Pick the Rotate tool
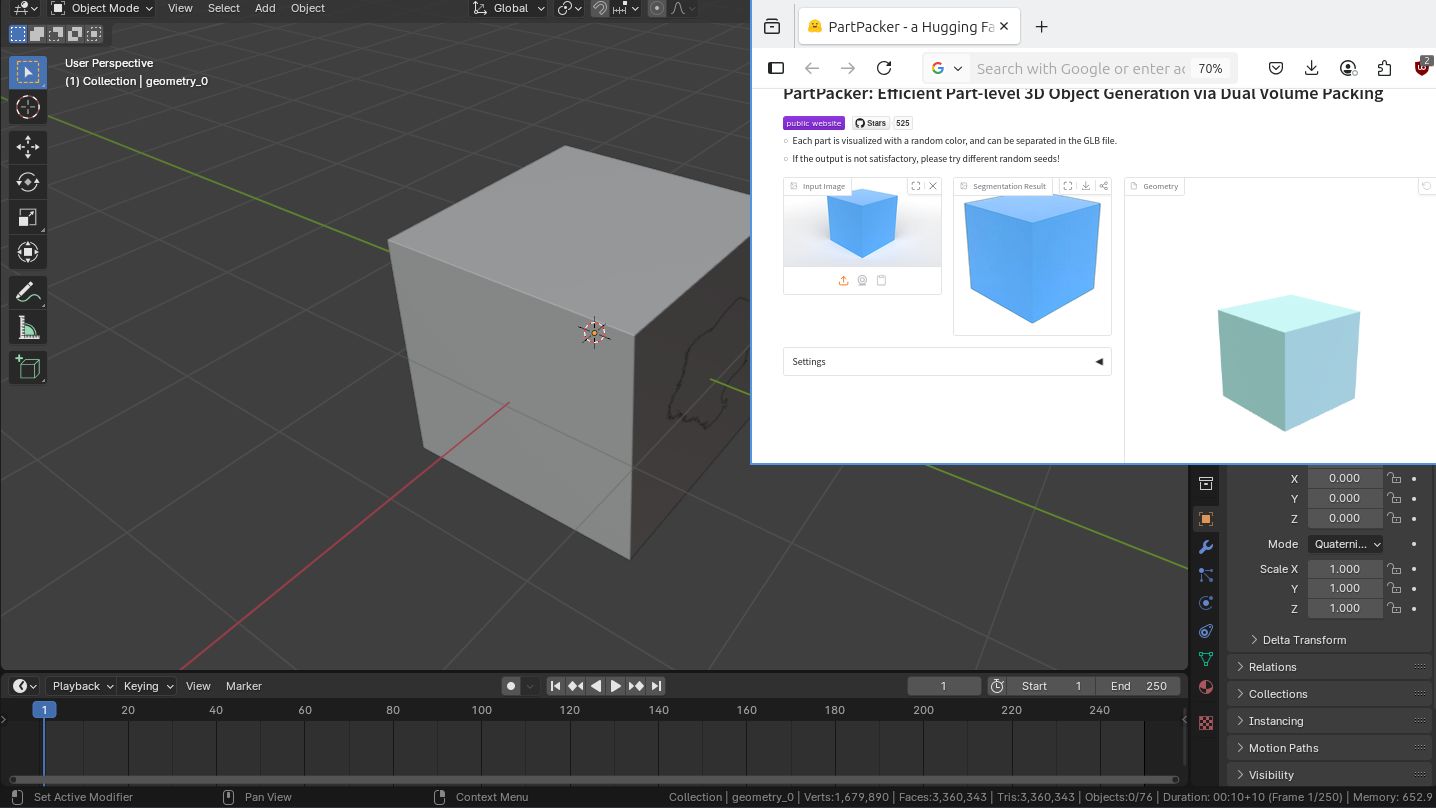 28,182
